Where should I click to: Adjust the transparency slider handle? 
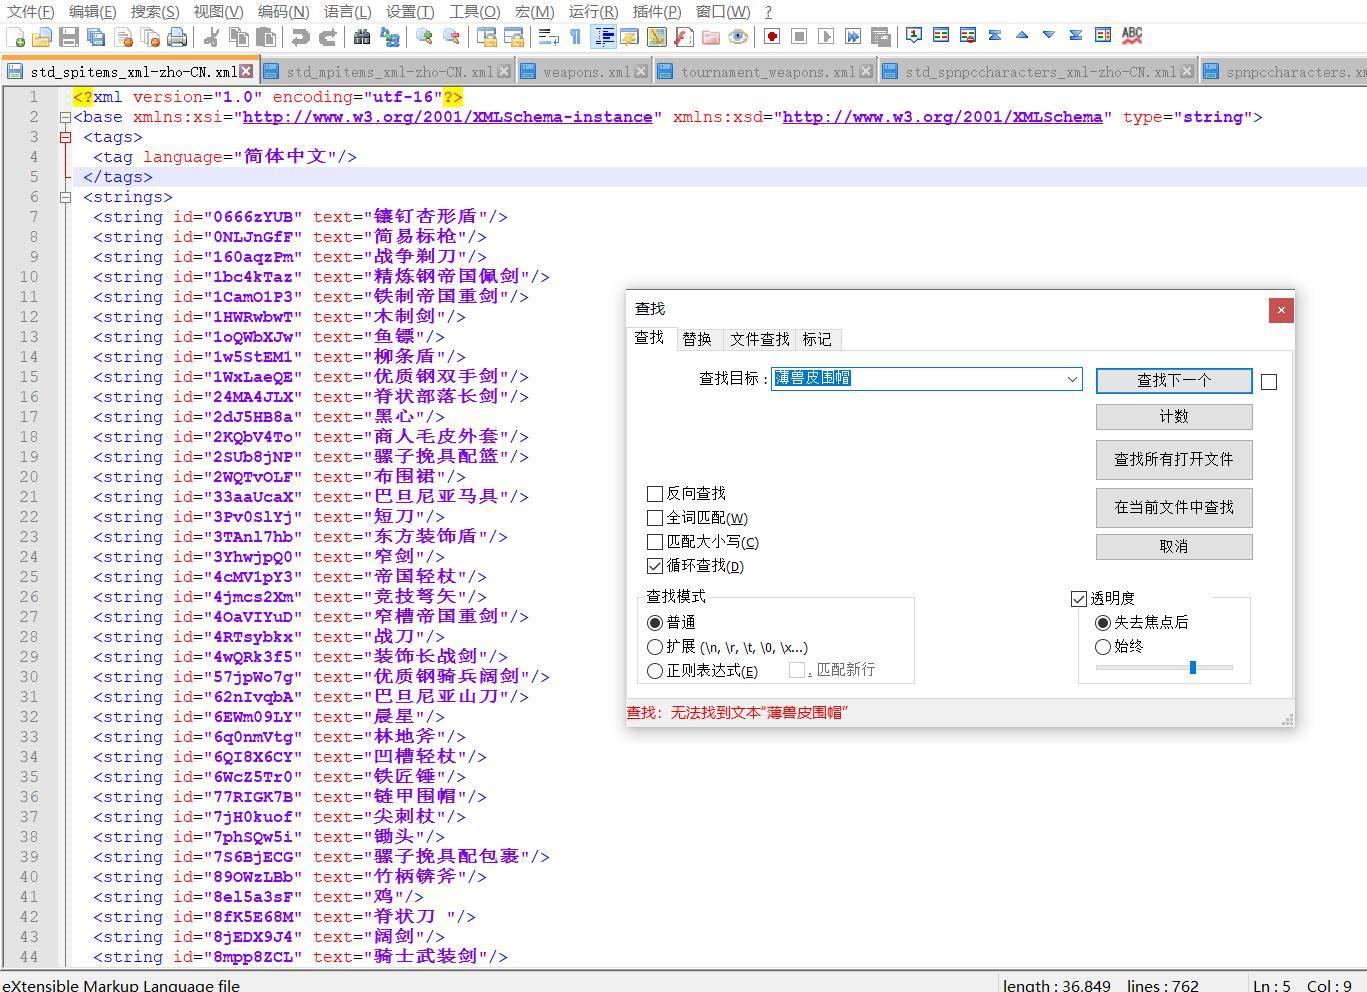click(x=1192, y=667)
